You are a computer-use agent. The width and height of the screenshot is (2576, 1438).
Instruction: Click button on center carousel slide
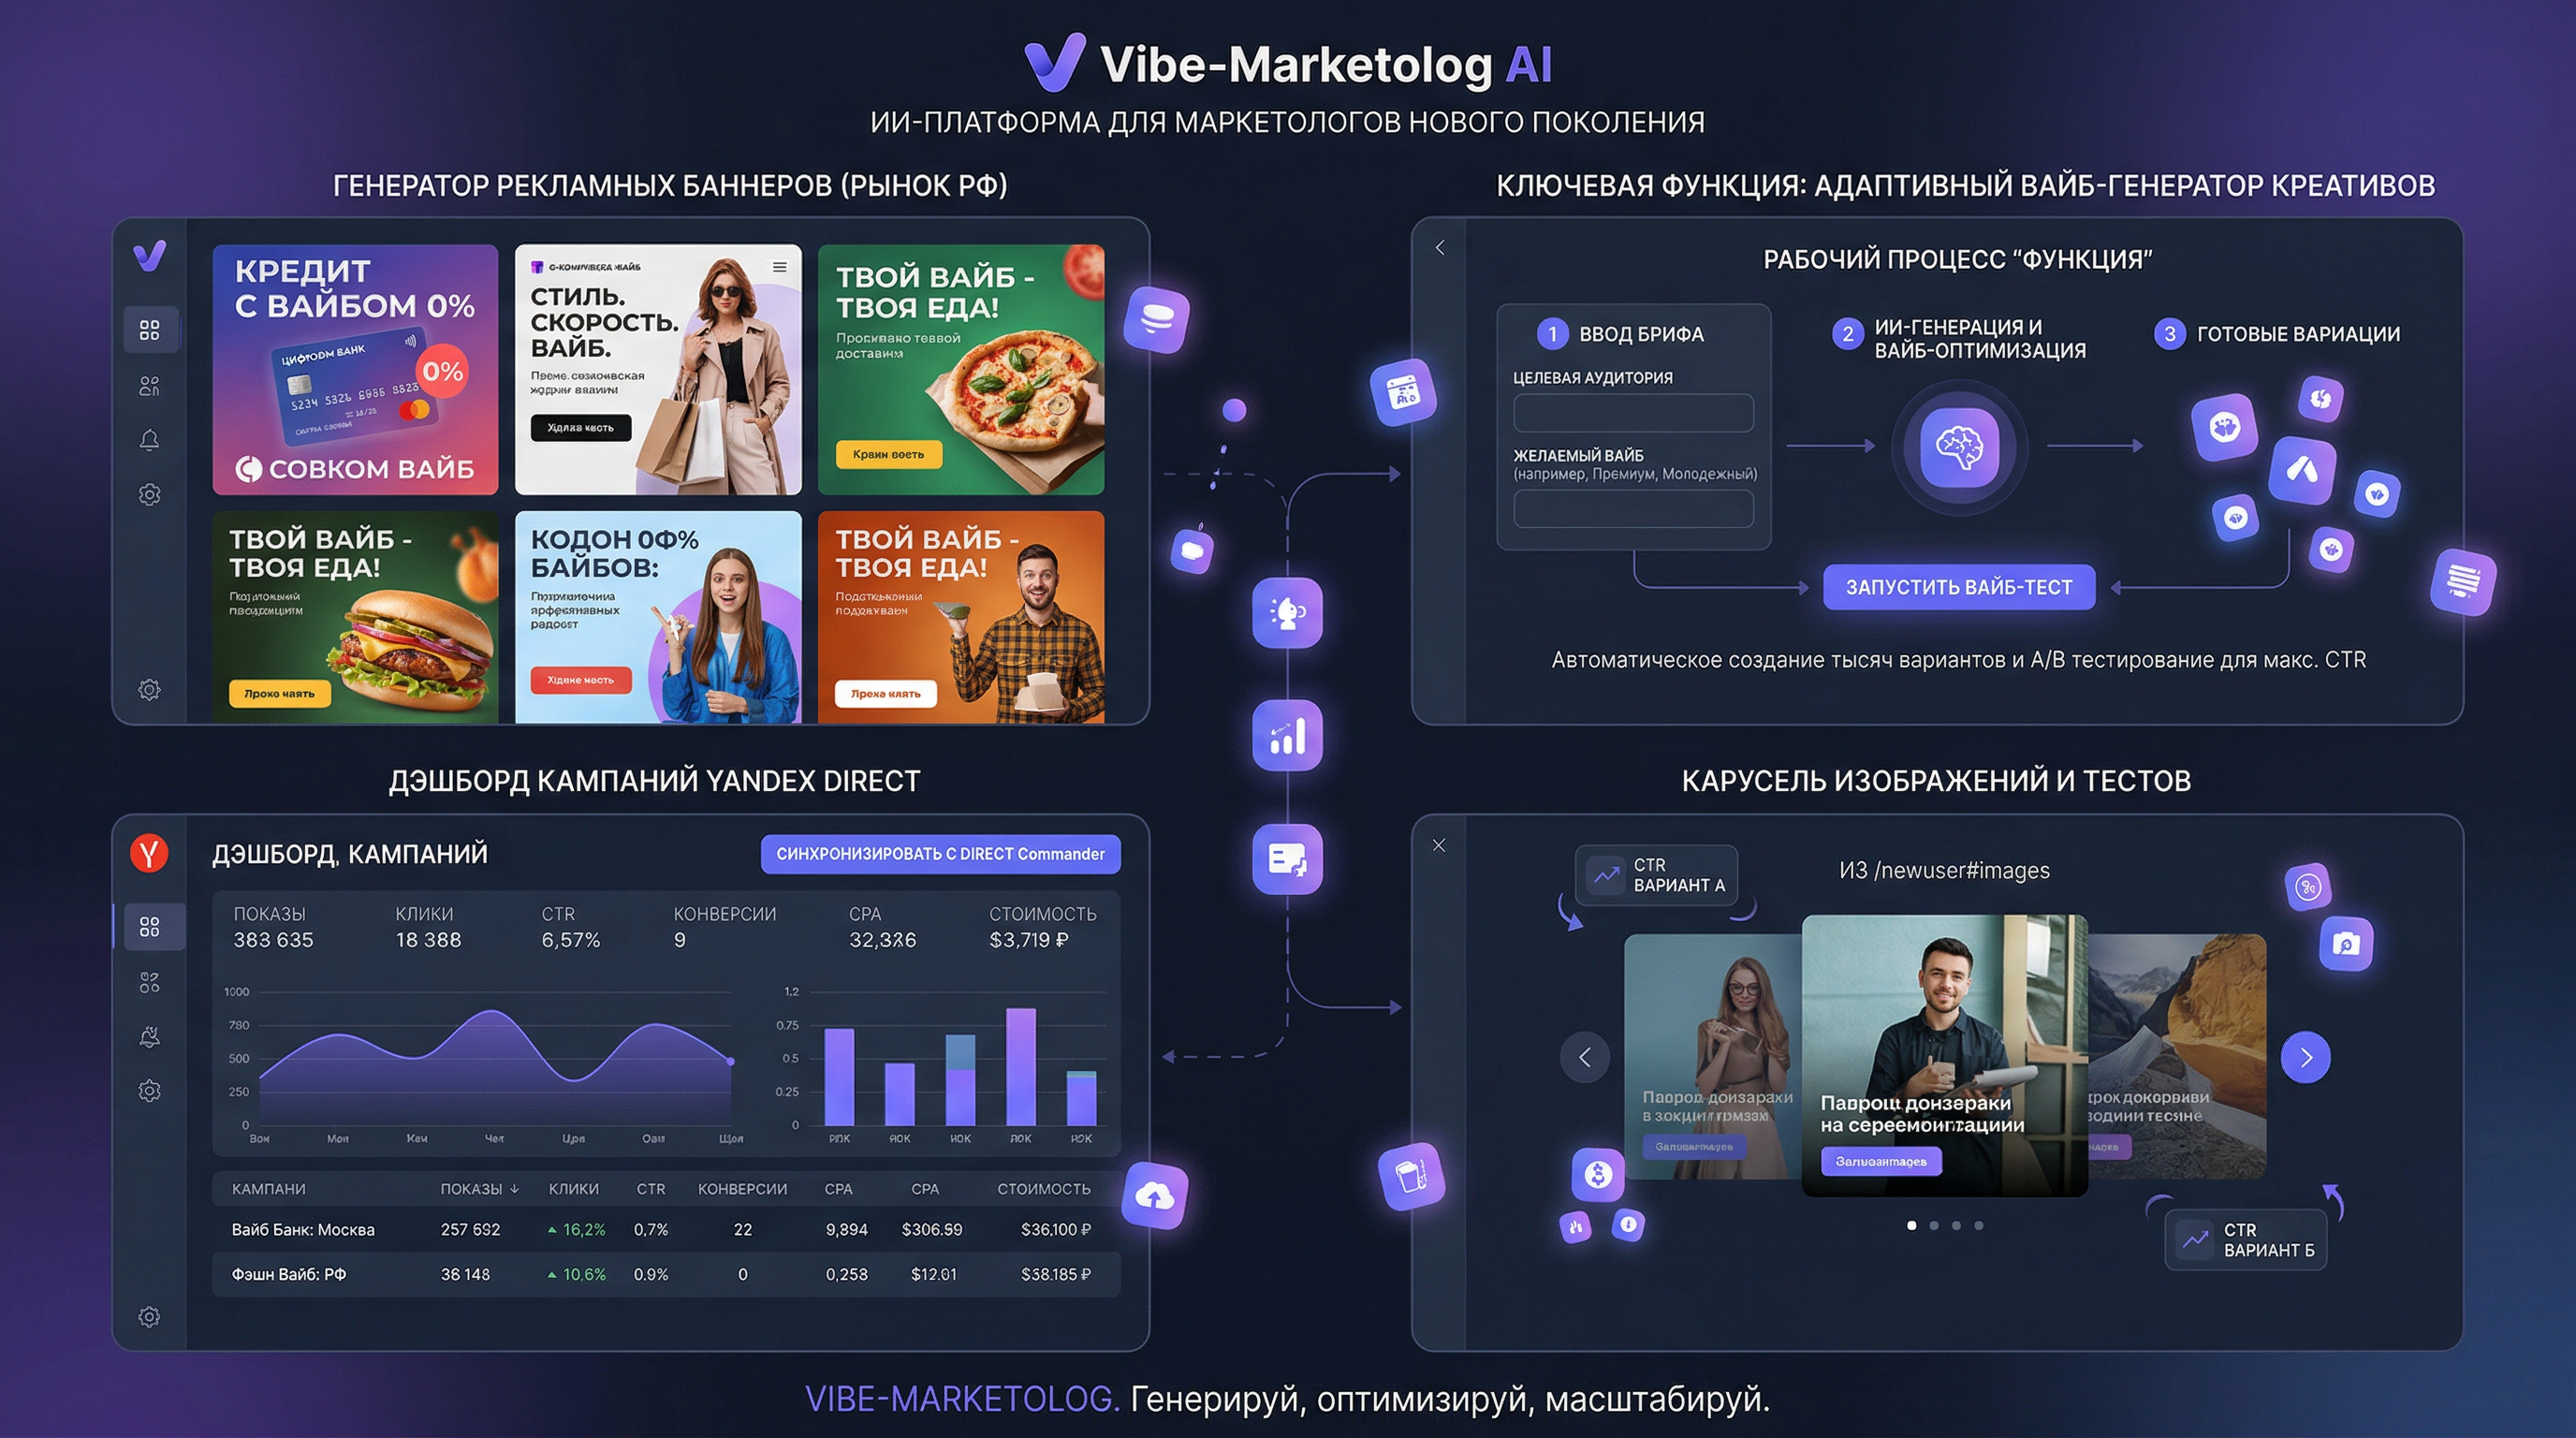click(x=1881, y=1161)
